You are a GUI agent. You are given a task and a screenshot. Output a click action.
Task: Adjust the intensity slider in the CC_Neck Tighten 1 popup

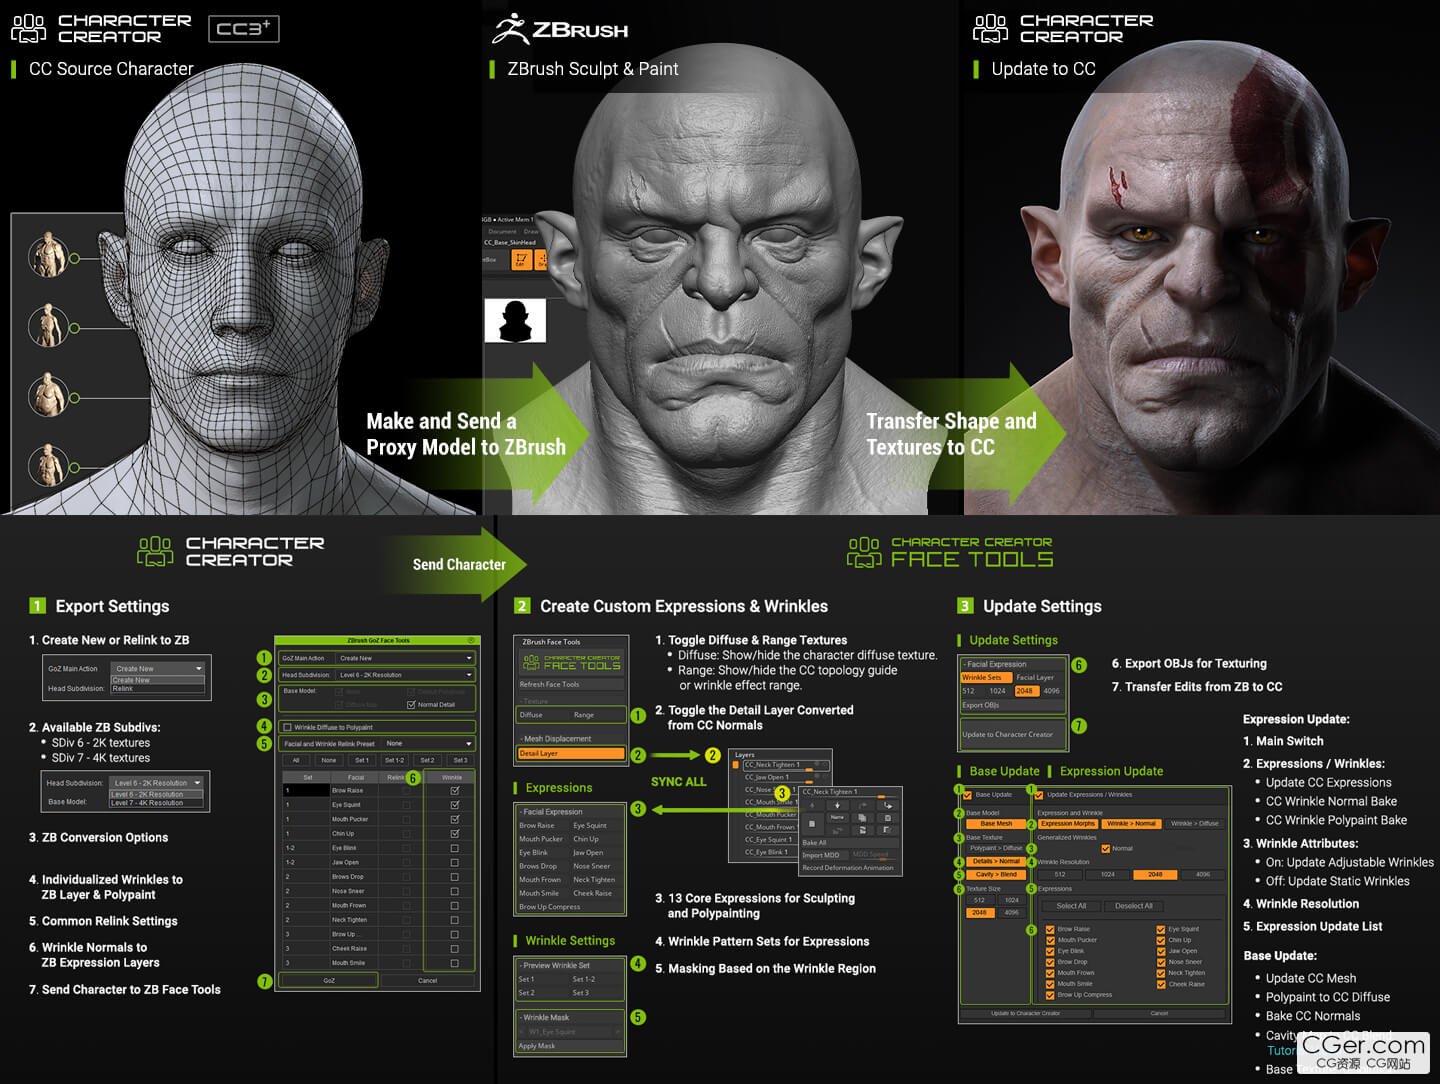pos(882,797)
